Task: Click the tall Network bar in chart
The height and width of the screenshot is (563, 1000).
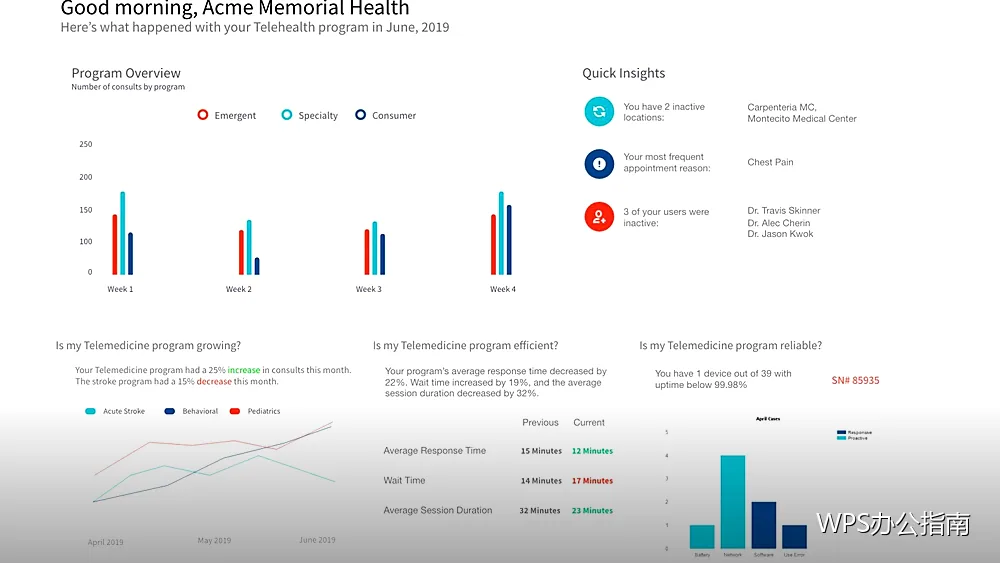Action: pos(733,502)
